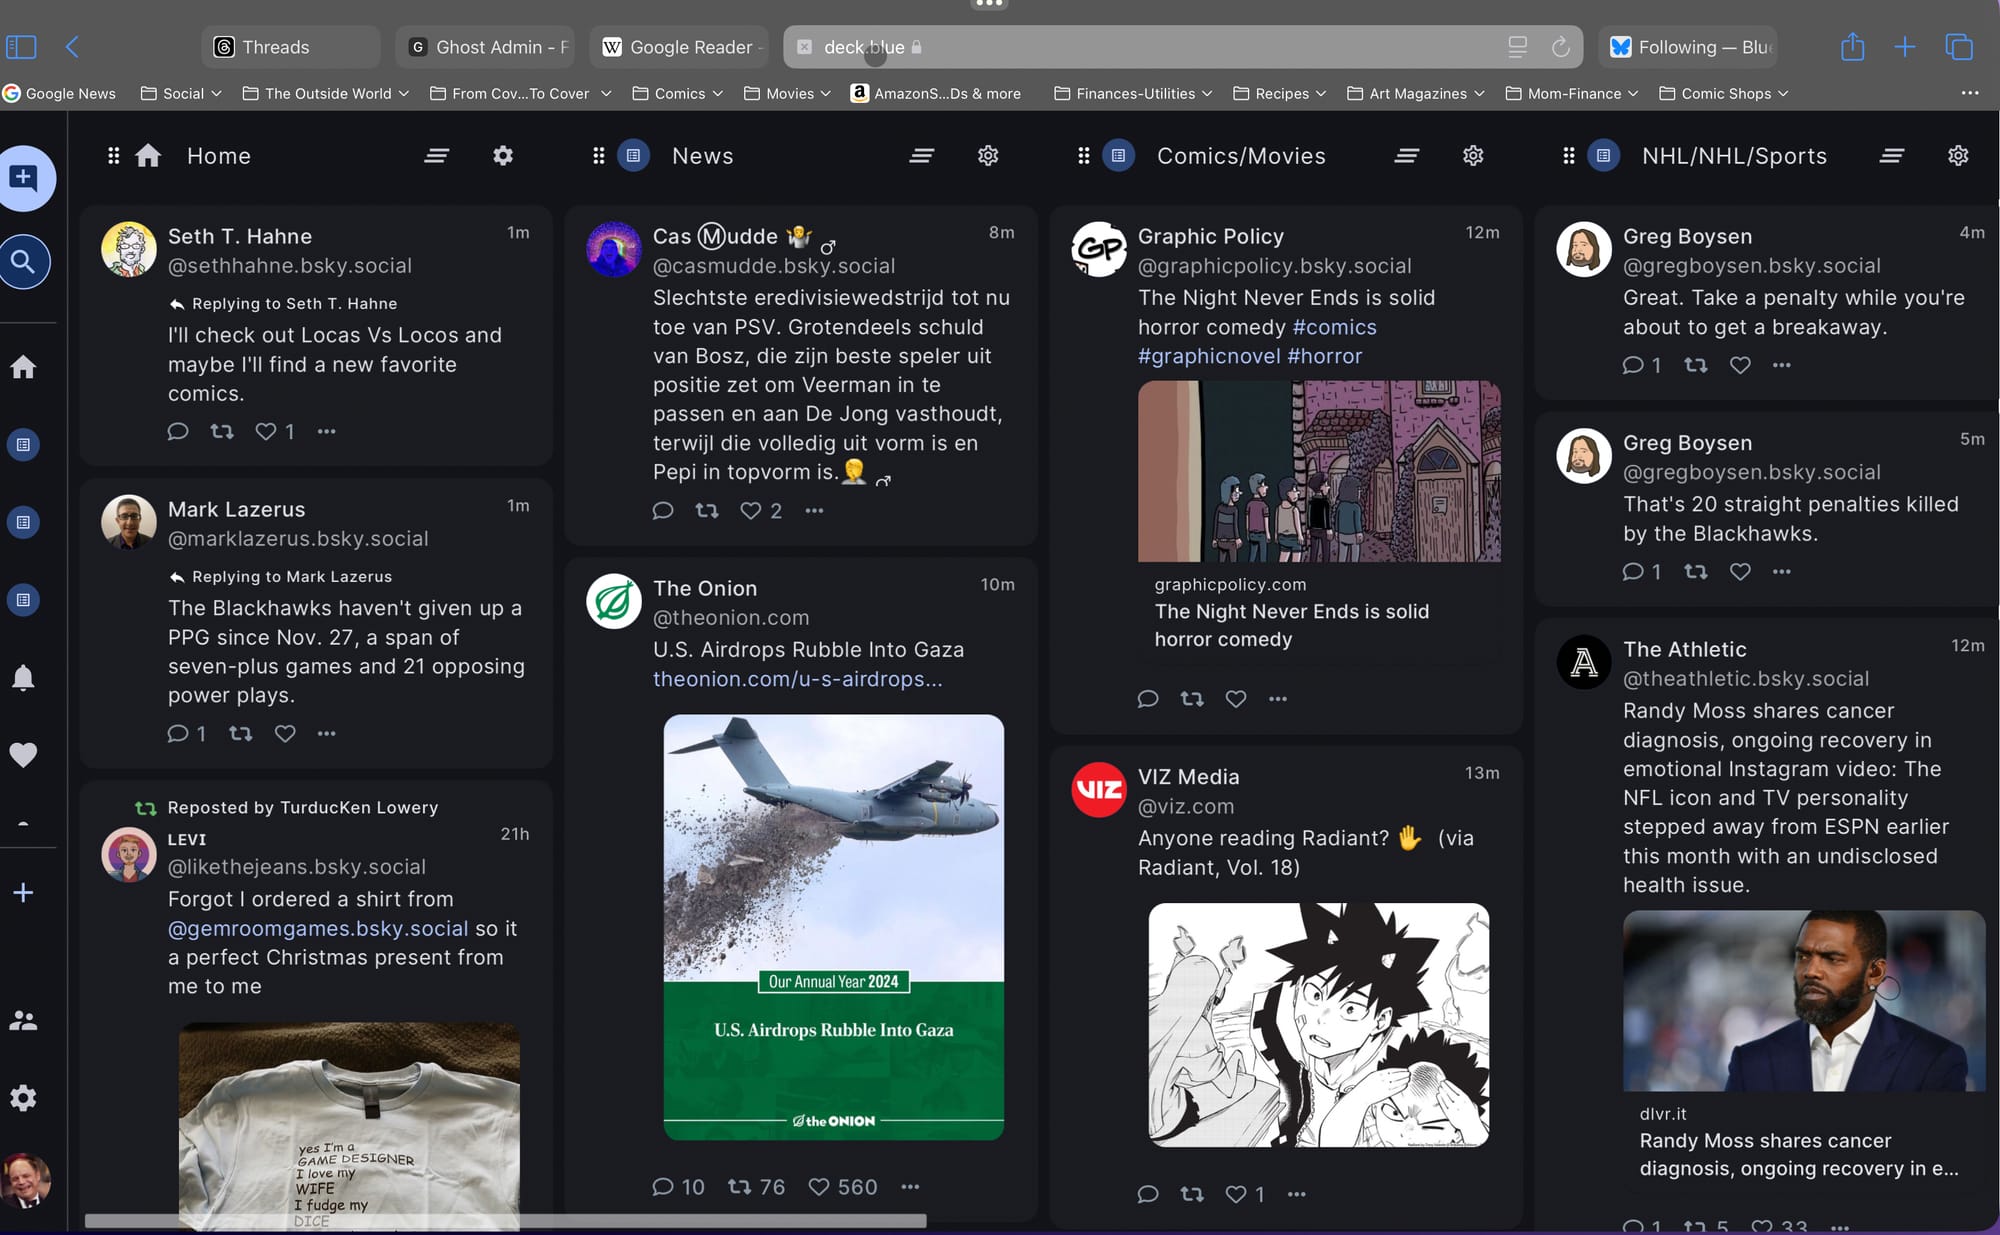2000x1235 pixels.
Task: Open the AmazonS...Ds & more bookmark
Action: click(935, 93)
